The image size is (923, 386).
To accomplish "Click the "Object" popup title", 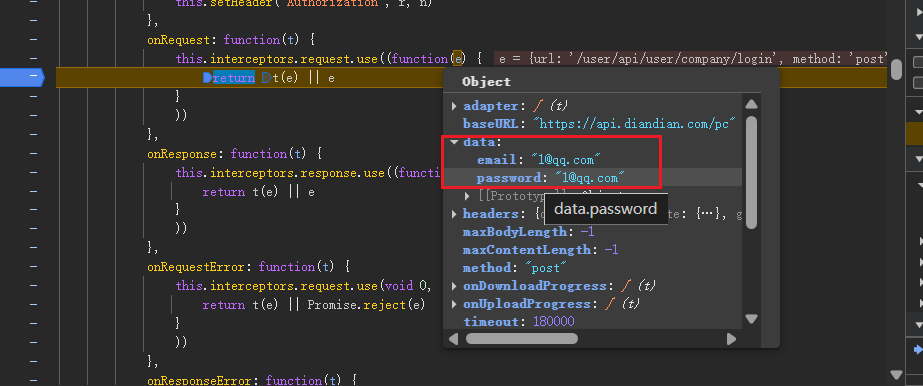I will click(x=486, y=82).
